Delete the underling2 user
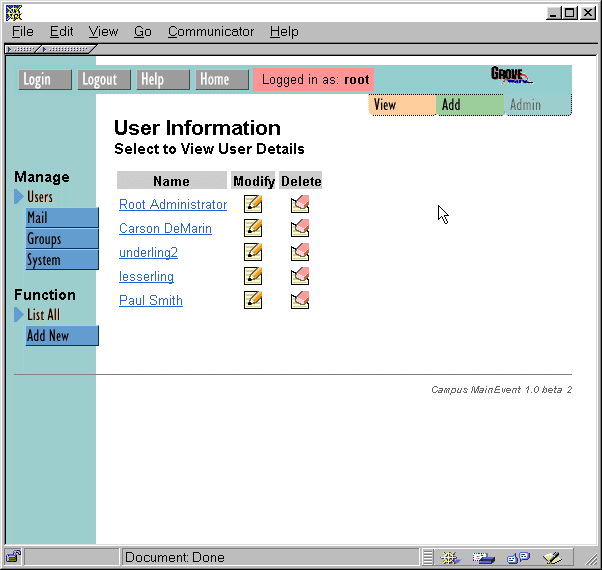602x570 pixels. [300, 252]
